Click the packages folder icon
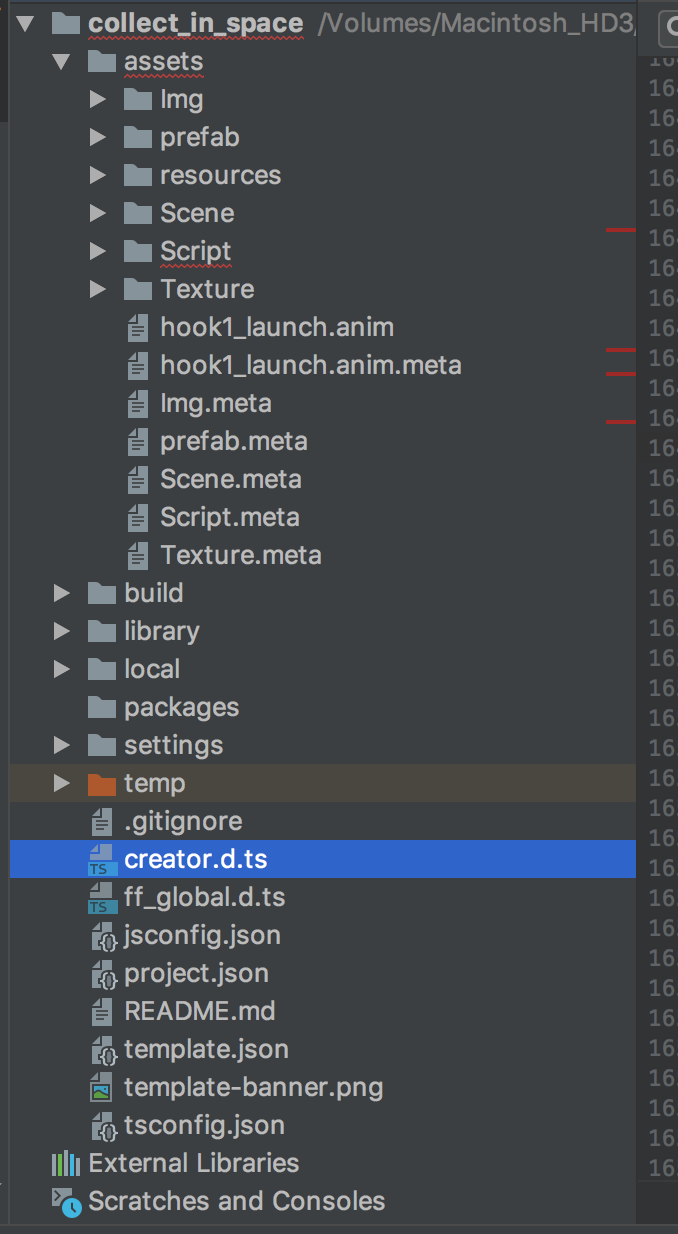 102,707
